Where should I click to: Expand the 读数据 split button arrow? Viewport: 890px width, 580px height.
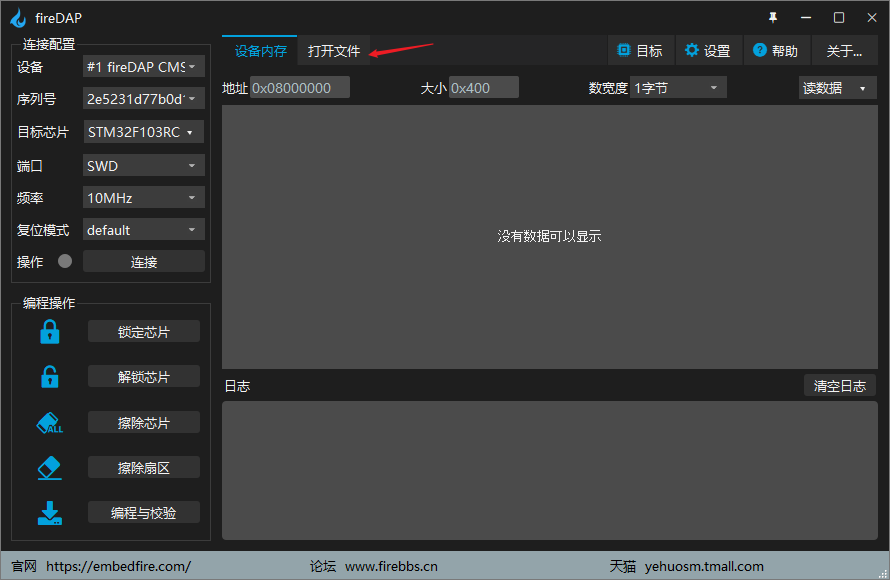(x=863, y=89)
